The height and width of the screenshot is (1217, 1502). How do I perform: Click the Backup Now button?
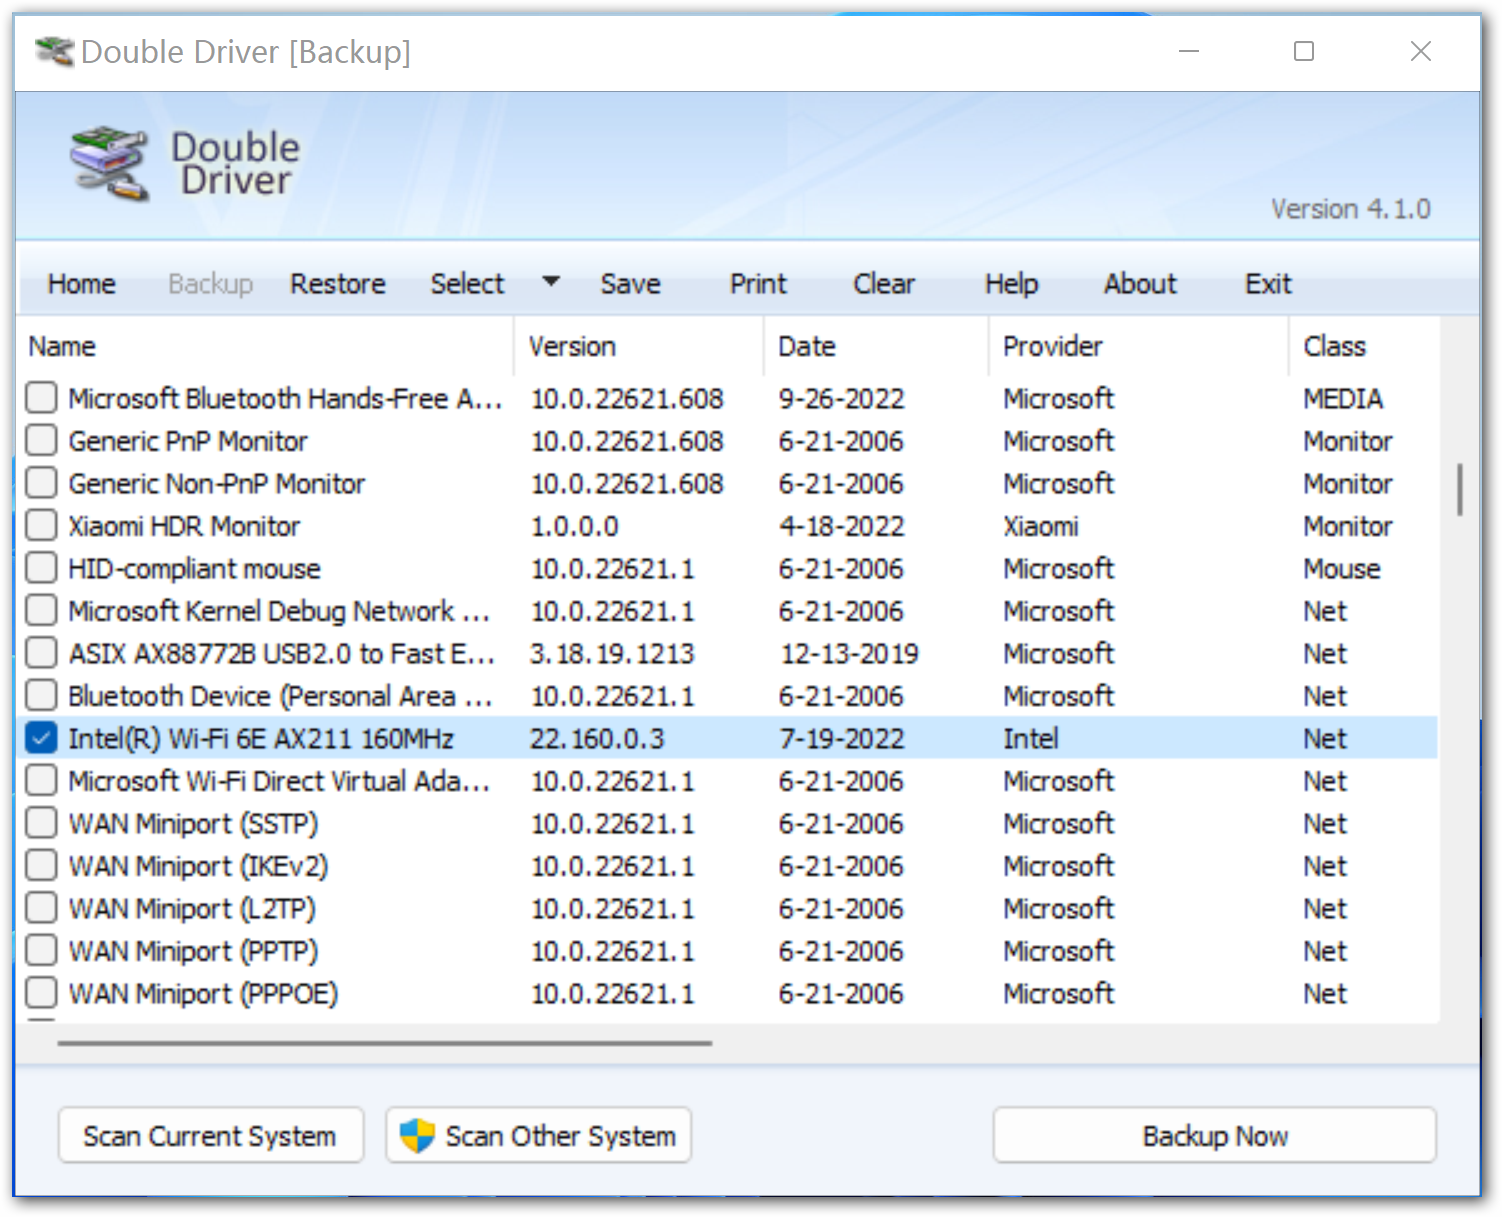pos(1215,1135)
